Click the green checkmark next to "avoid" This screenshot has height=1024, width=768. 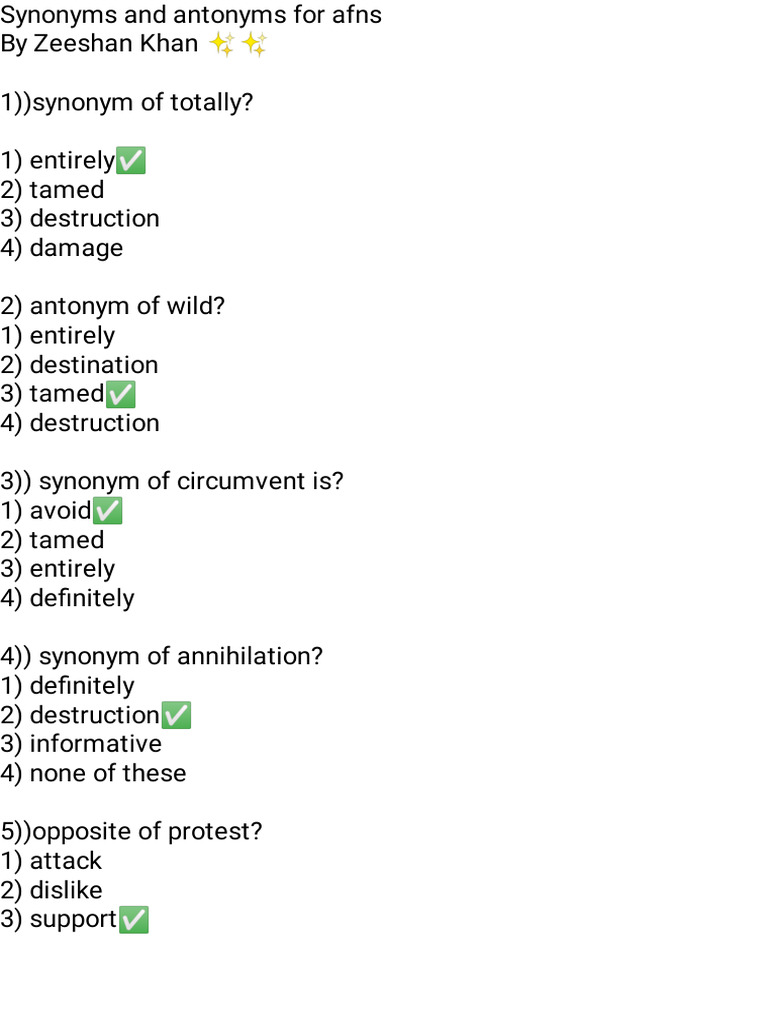tap(107, 511)
